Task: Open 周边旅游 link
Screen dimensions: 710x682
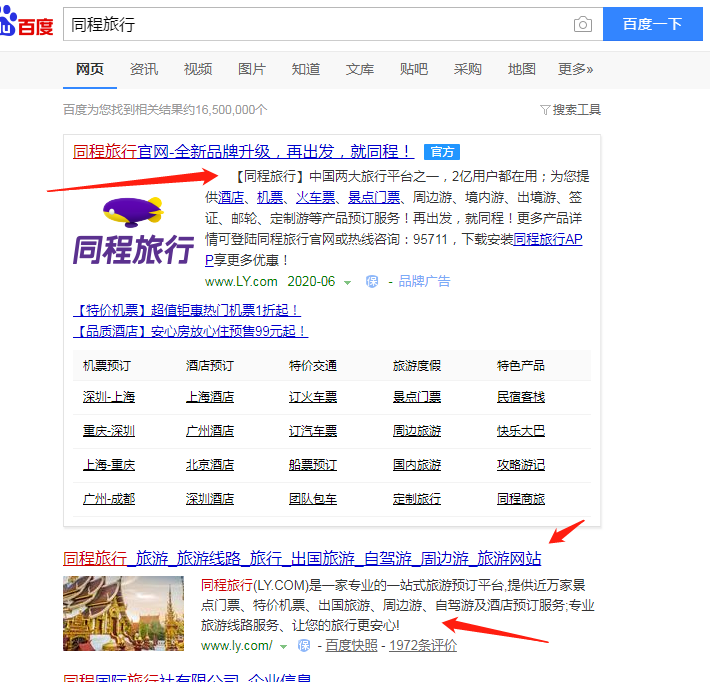Action: point(417,431)
